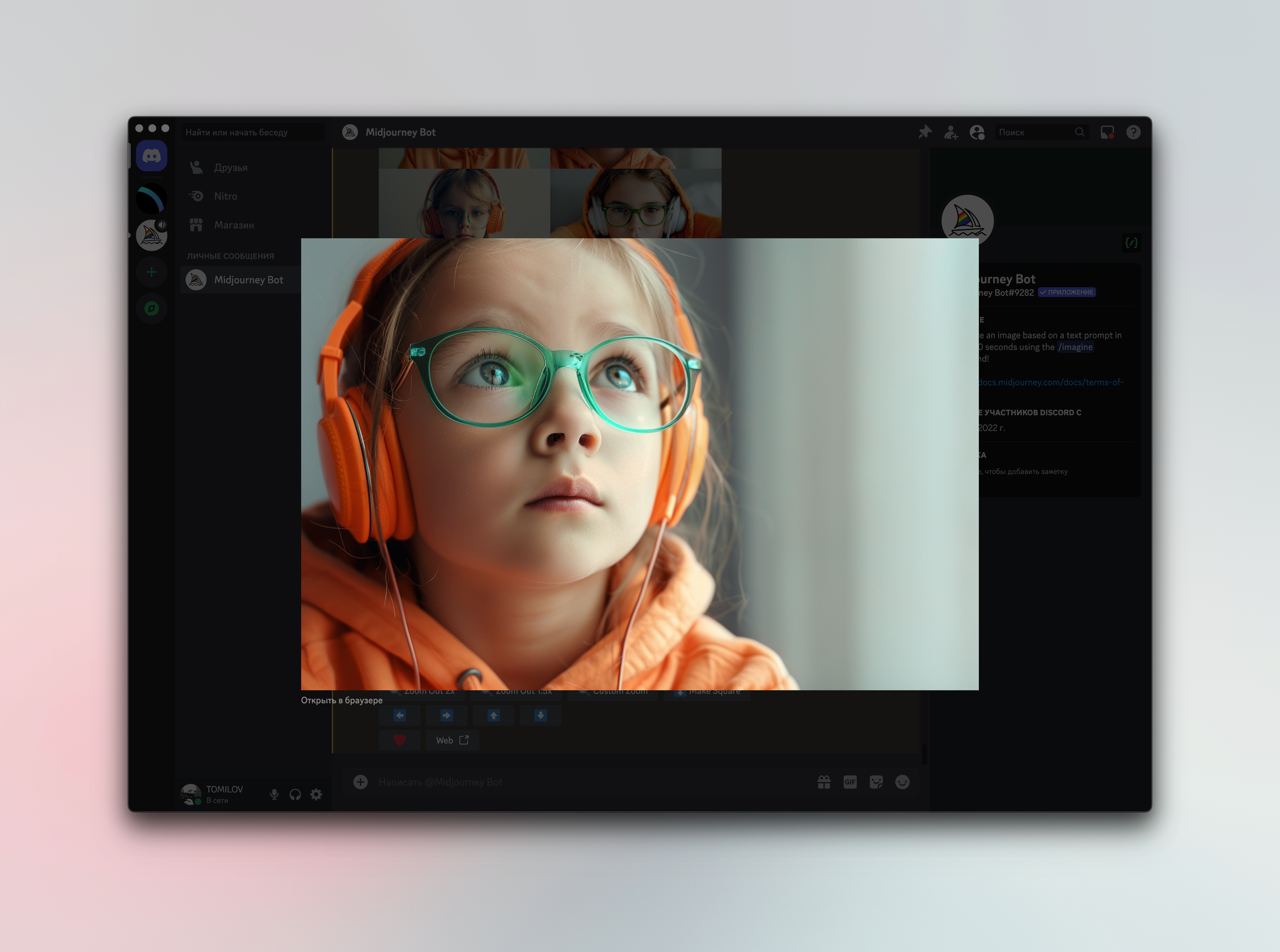Click the message input for Midjourney Bot

point(590,782)
